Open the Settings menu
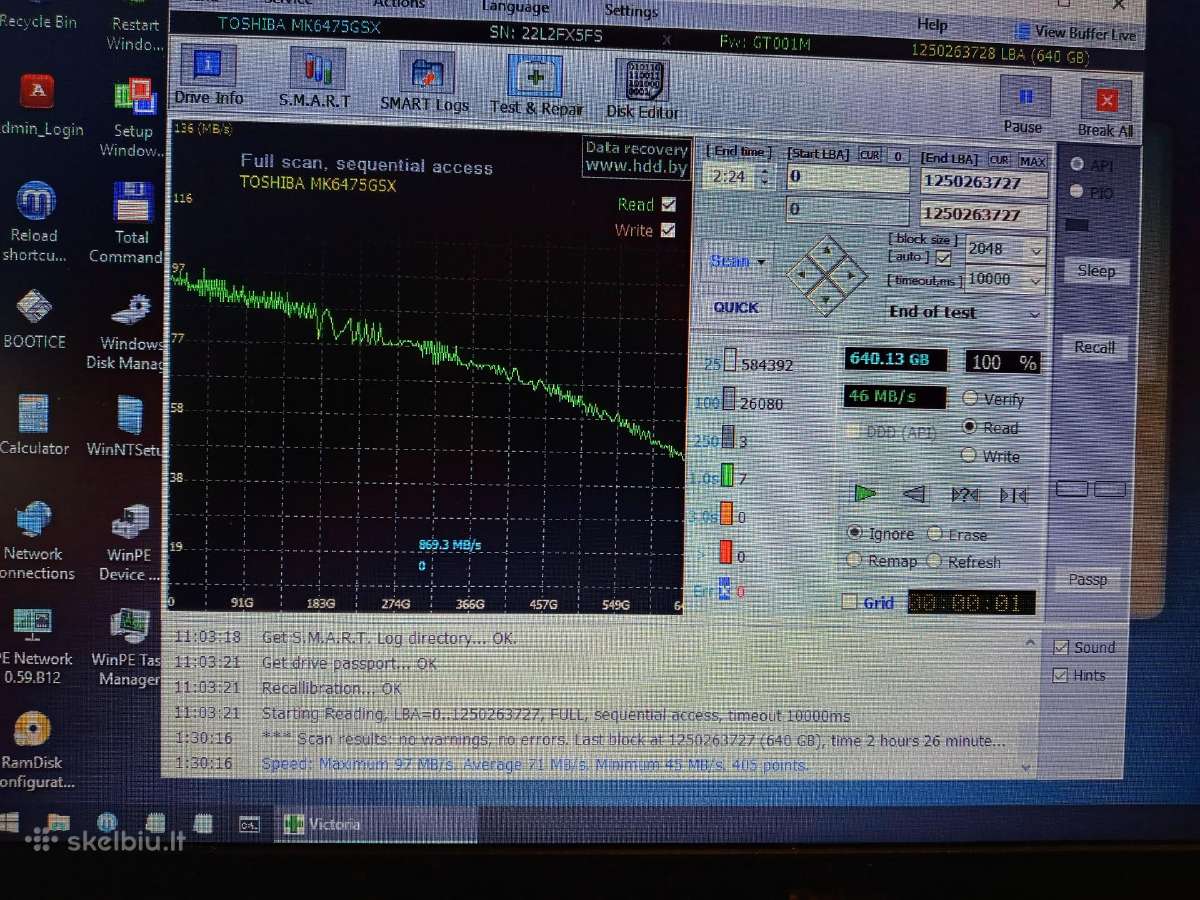The width and height of the screenshot is (1200, 900). click(x=631, y=11)
